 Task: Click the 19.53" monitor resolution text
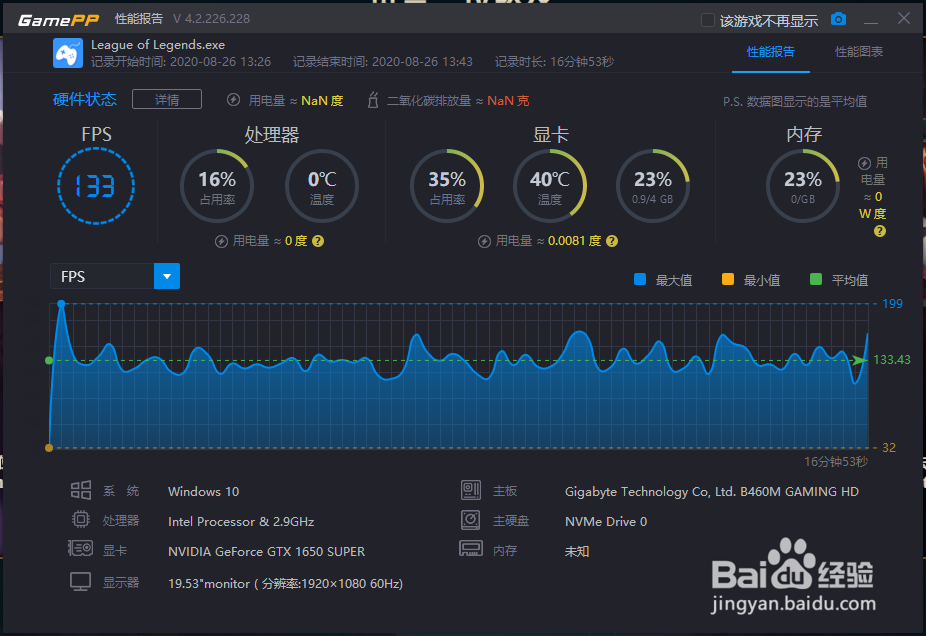pyautogui.click(x=285, y=583)
